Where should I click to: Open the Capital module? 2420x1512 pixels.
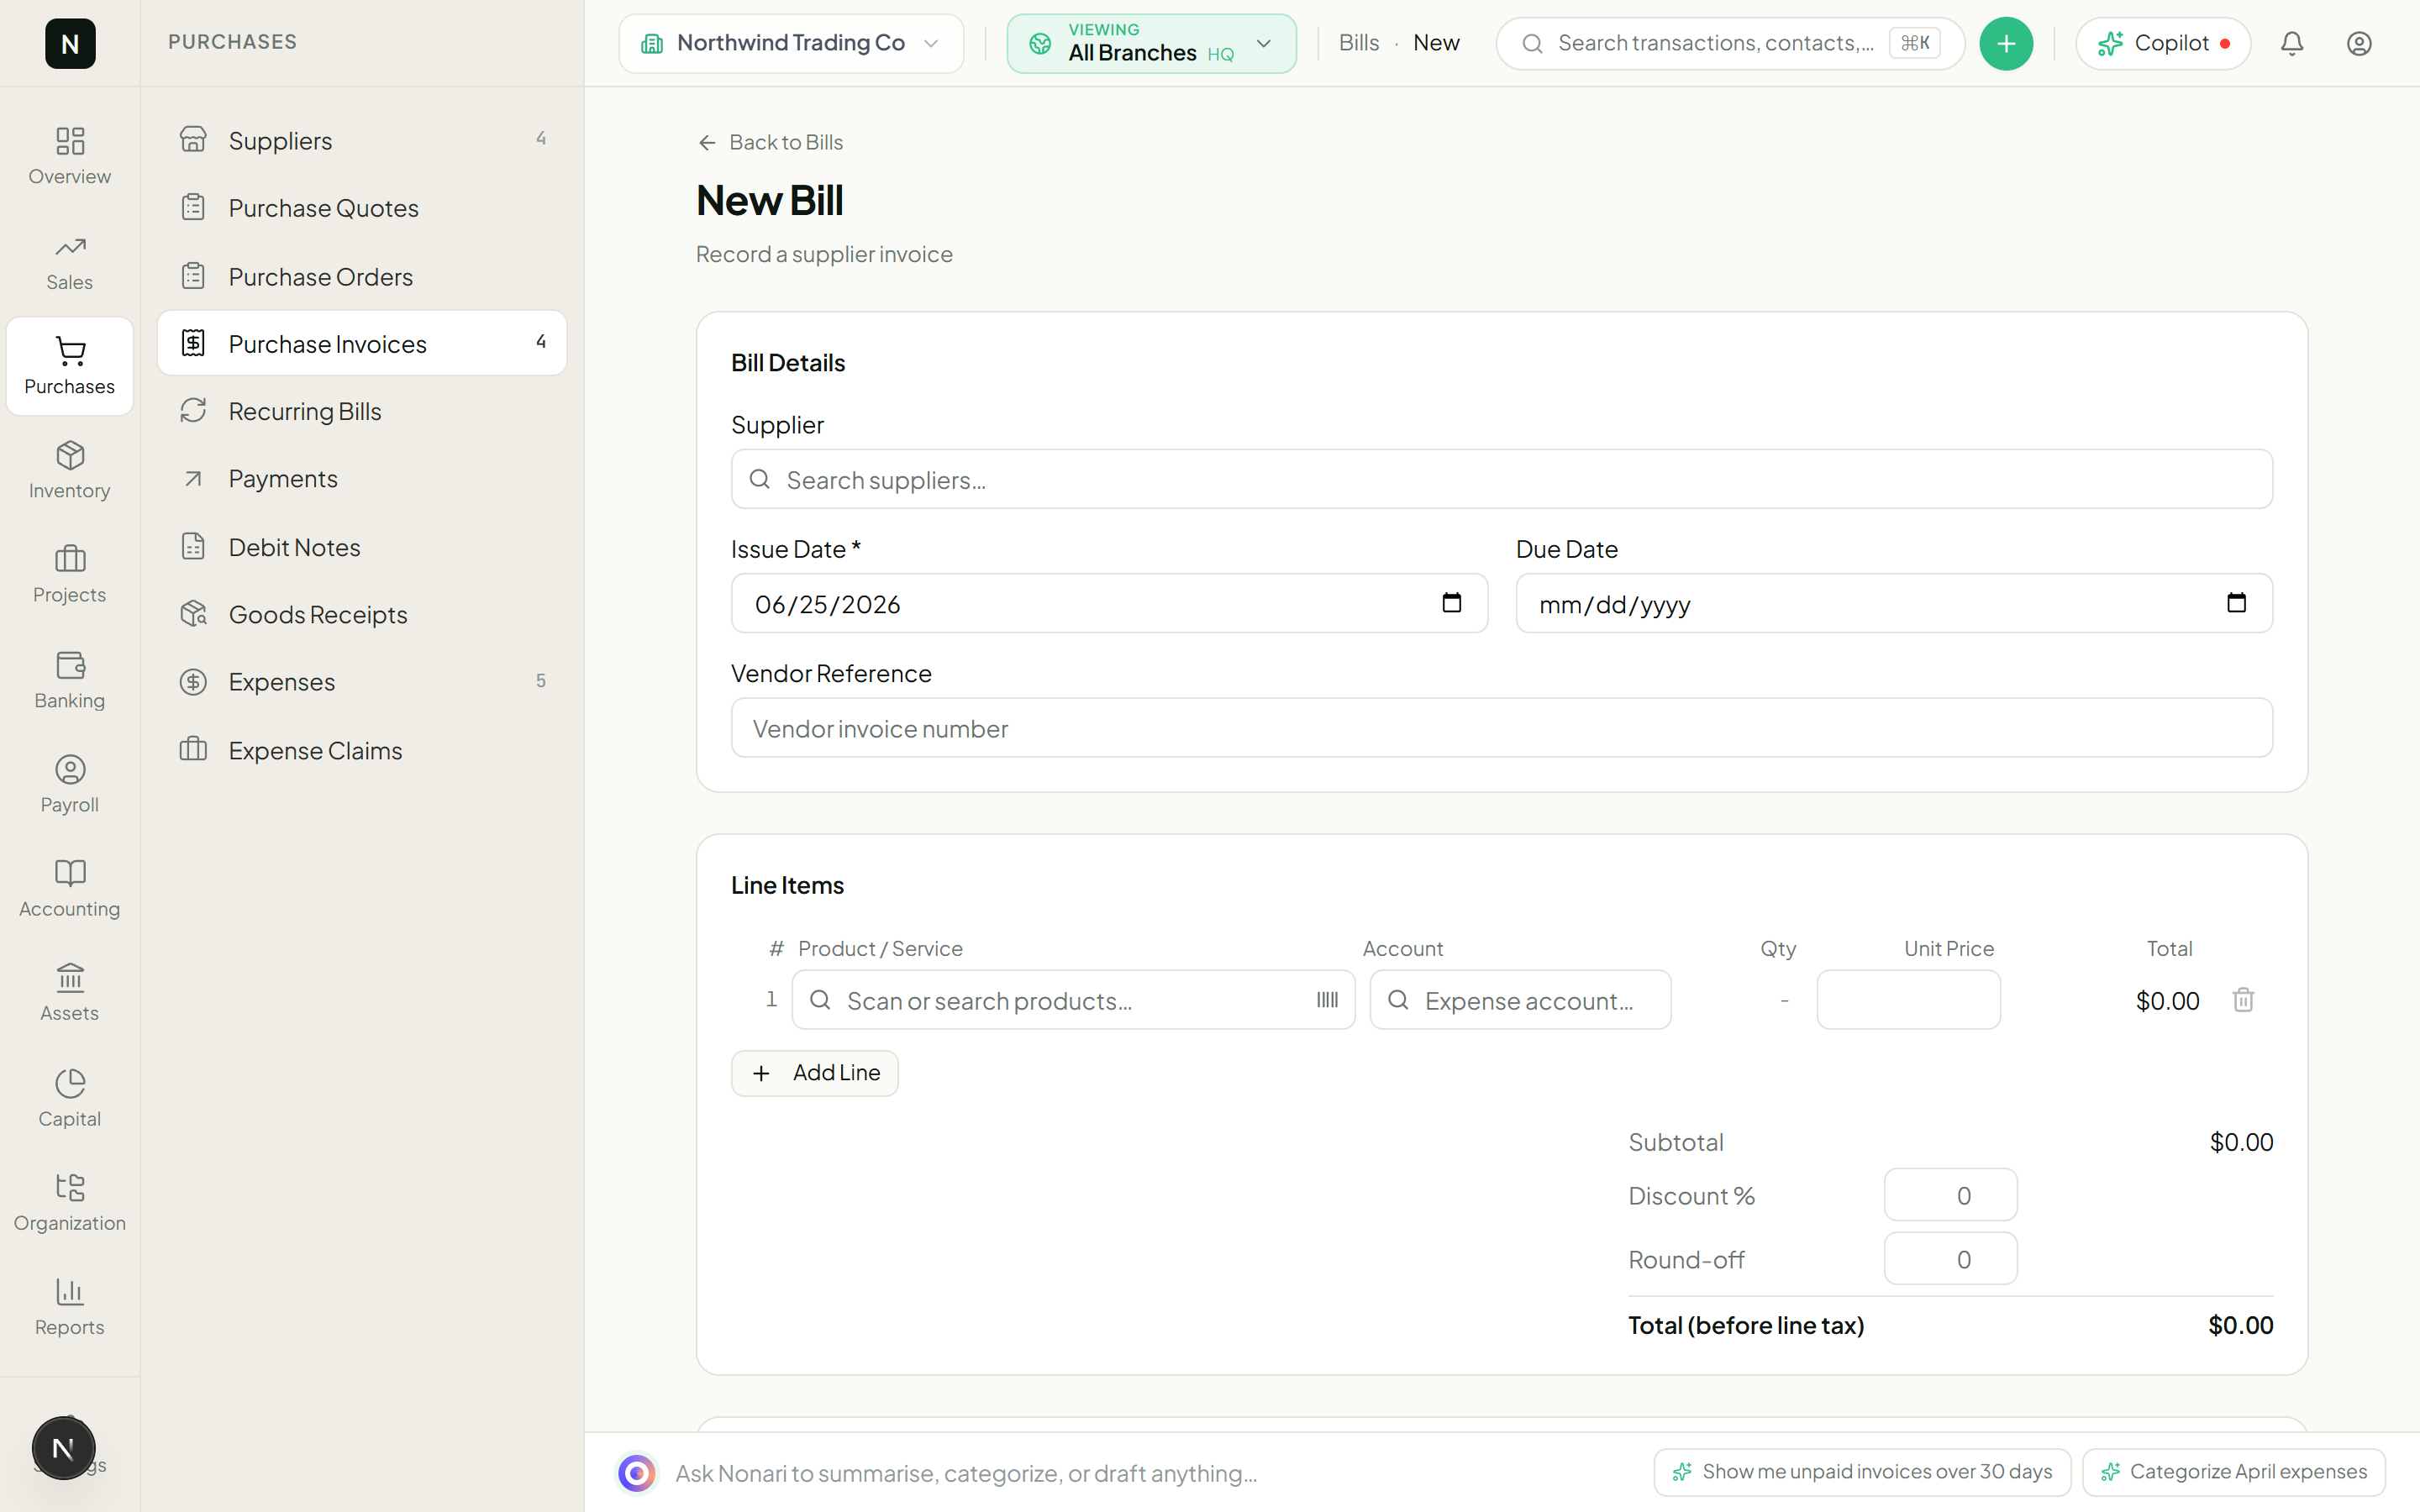pyautogui.click(x=70, y=1098)
